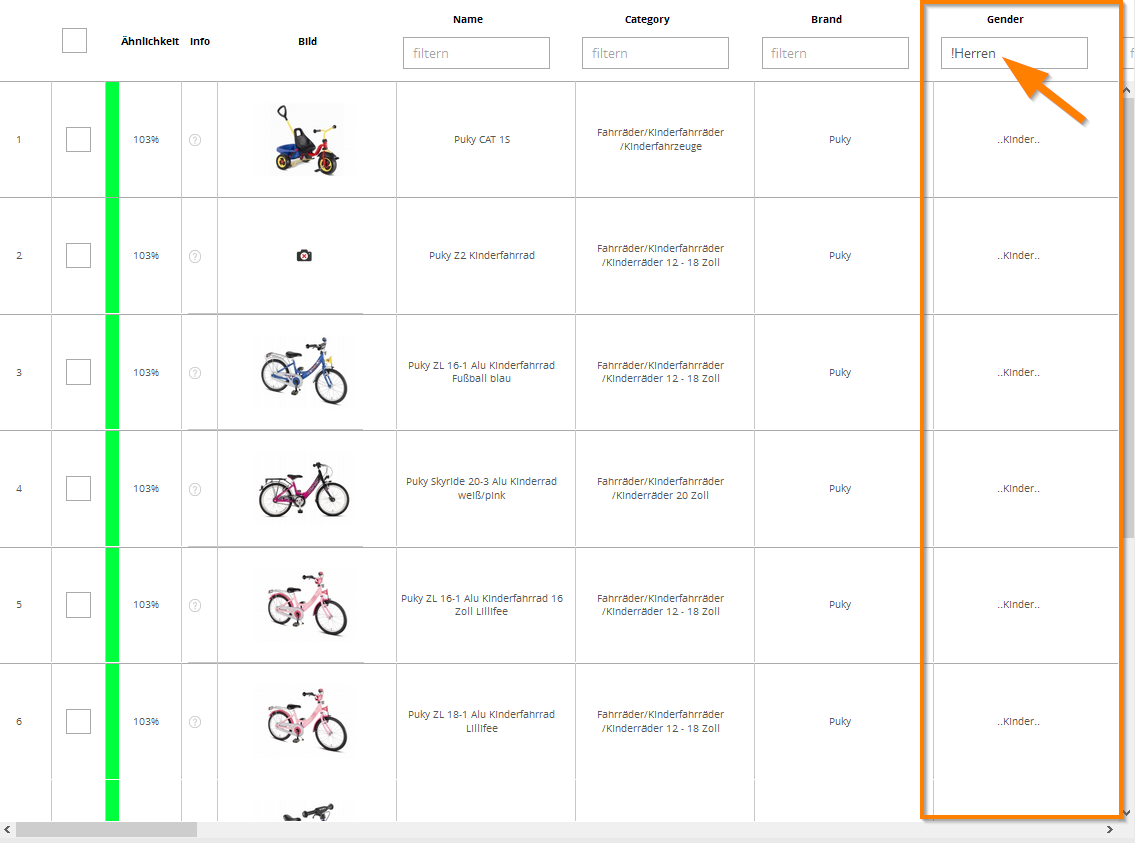
Task: Open info icon for Puky CAT 1S
Action: click(195, 140)
